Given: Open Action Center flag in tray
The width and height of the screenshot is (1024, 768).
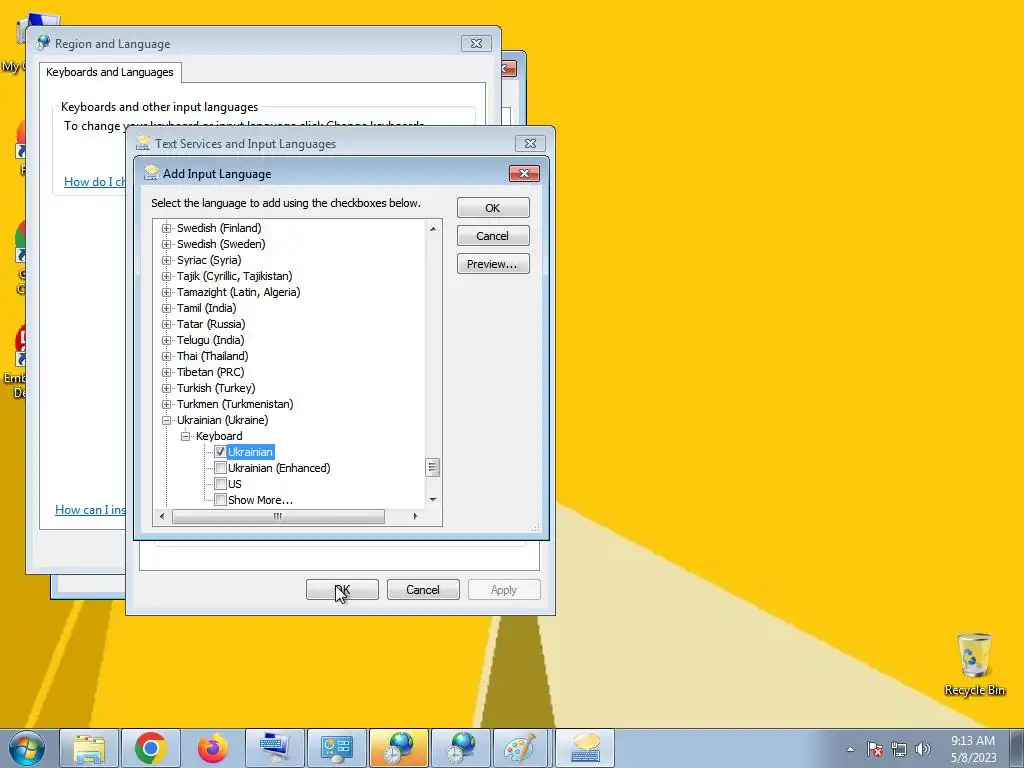Looking at the screenshot, I should 875,749.
